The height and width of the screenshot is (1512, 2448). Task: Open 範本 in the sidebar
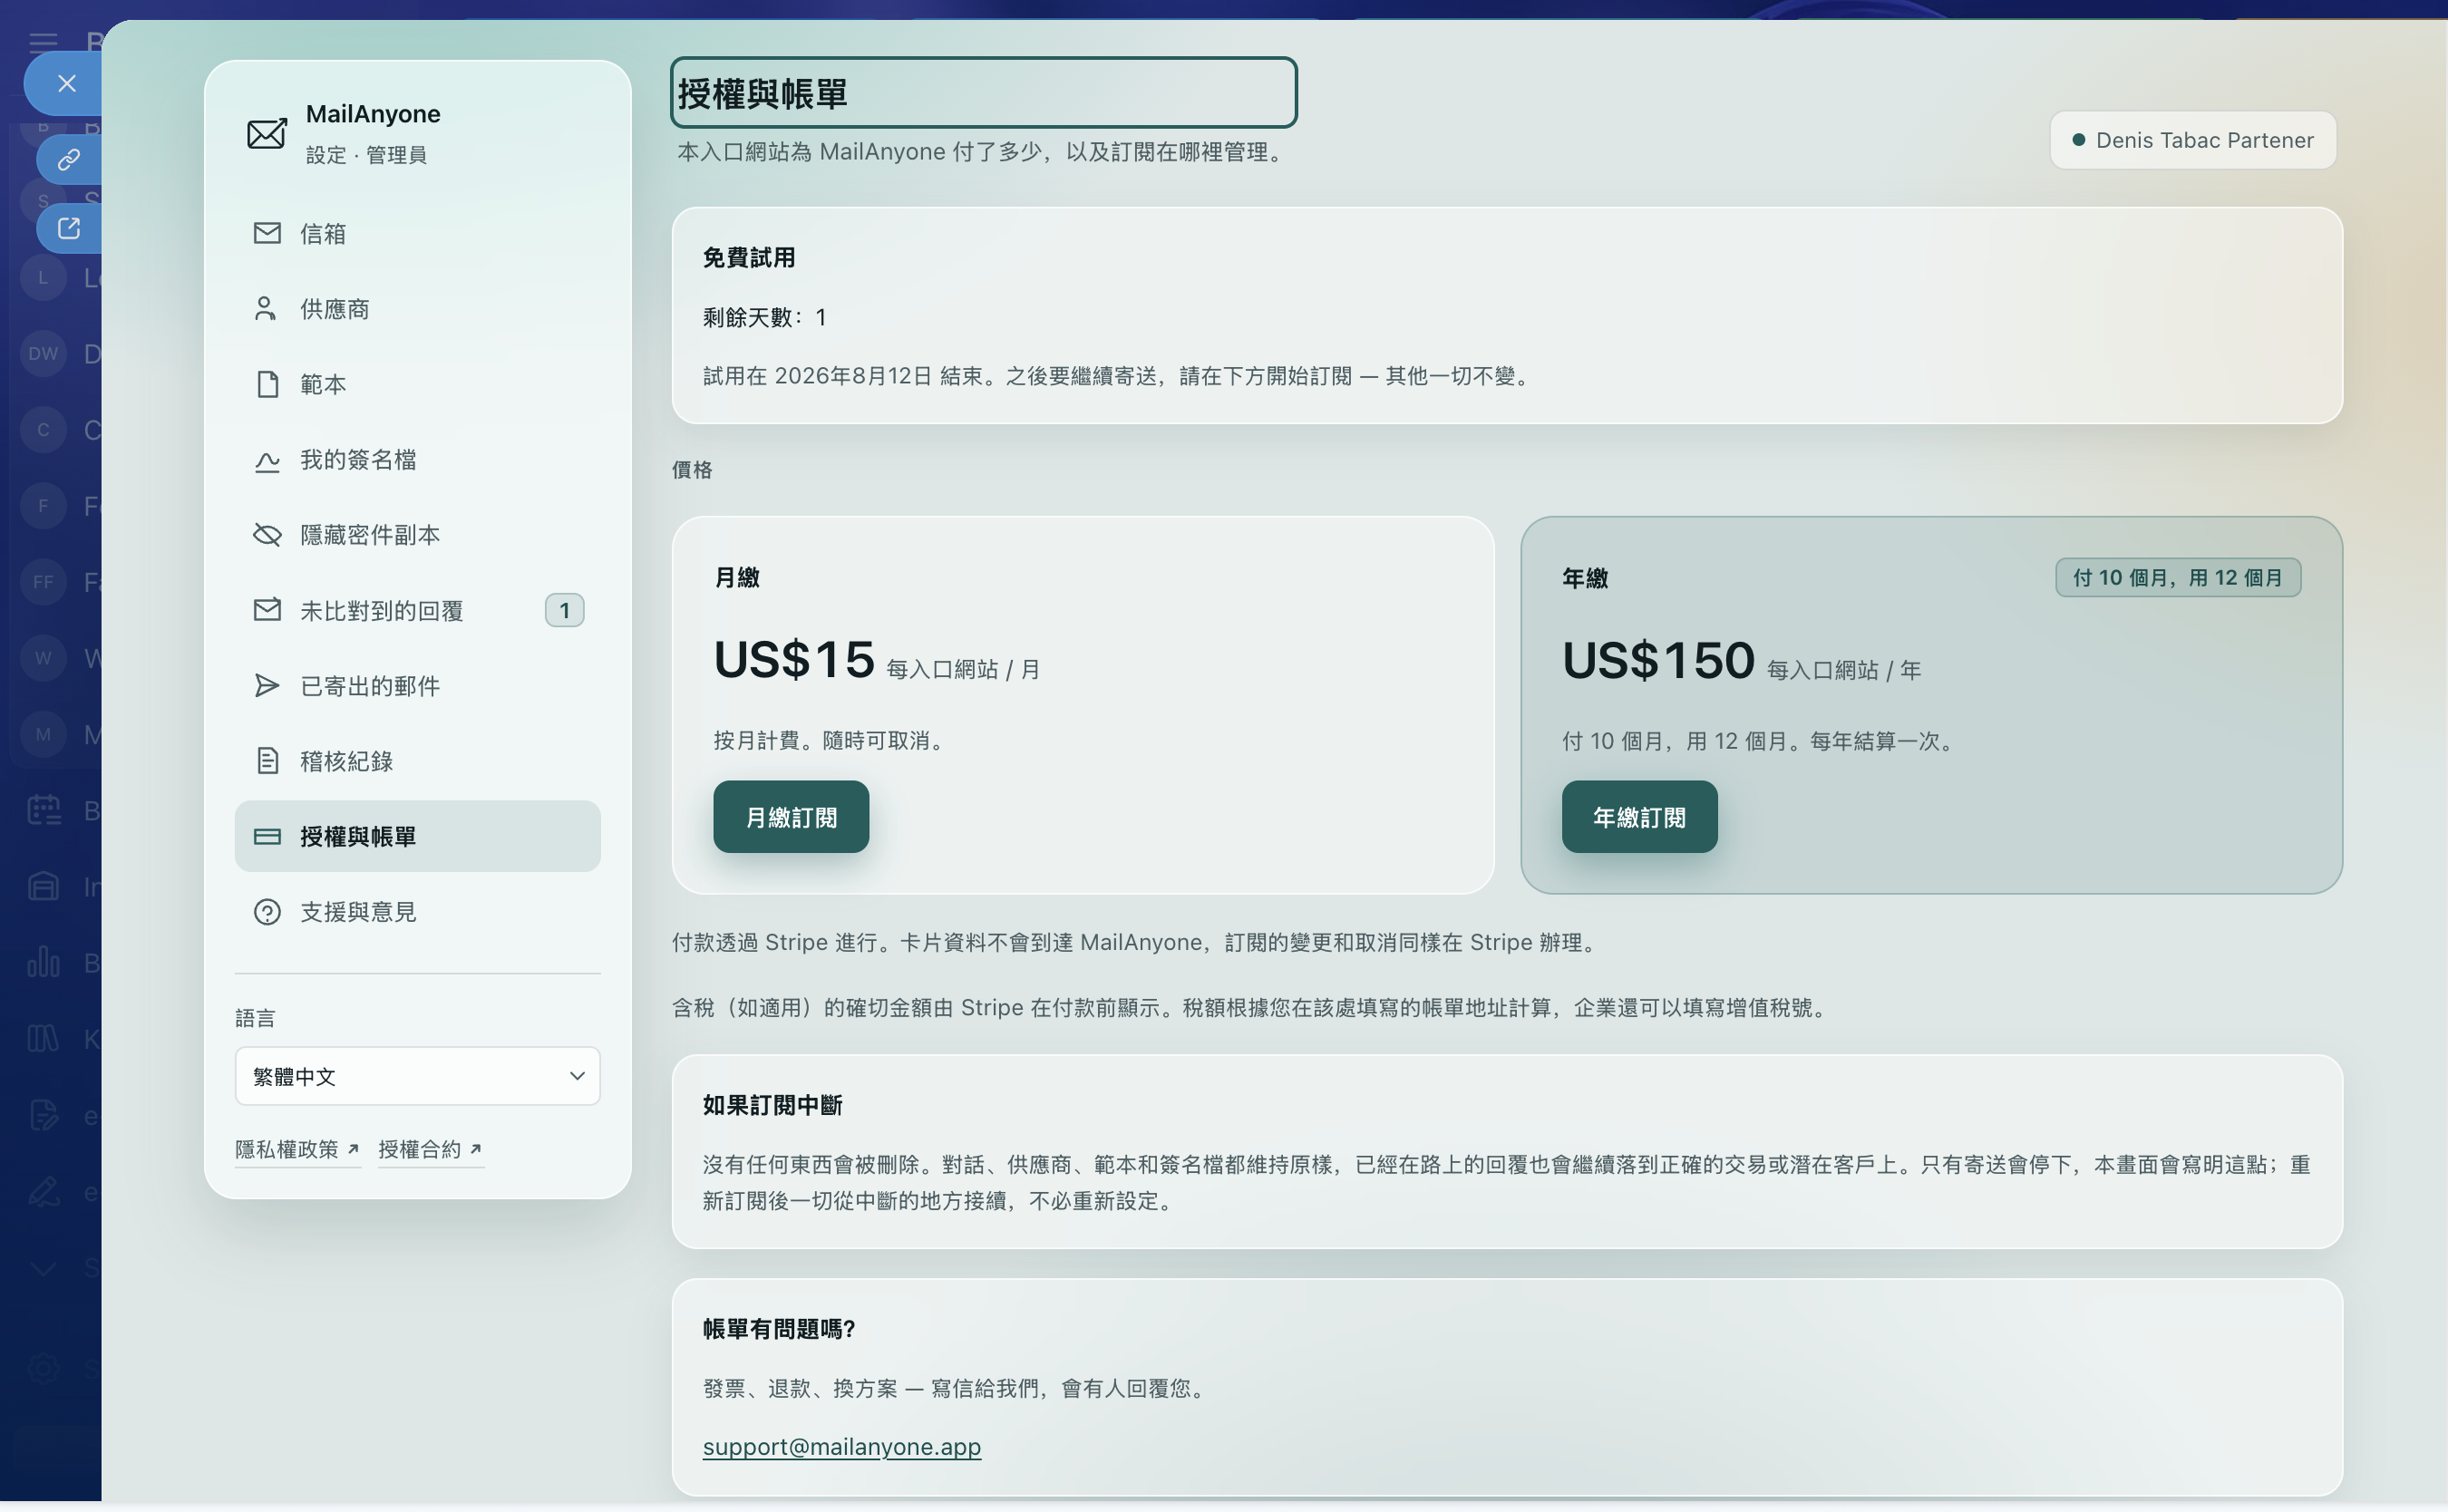pyautogui.click(x=417, y=384)
